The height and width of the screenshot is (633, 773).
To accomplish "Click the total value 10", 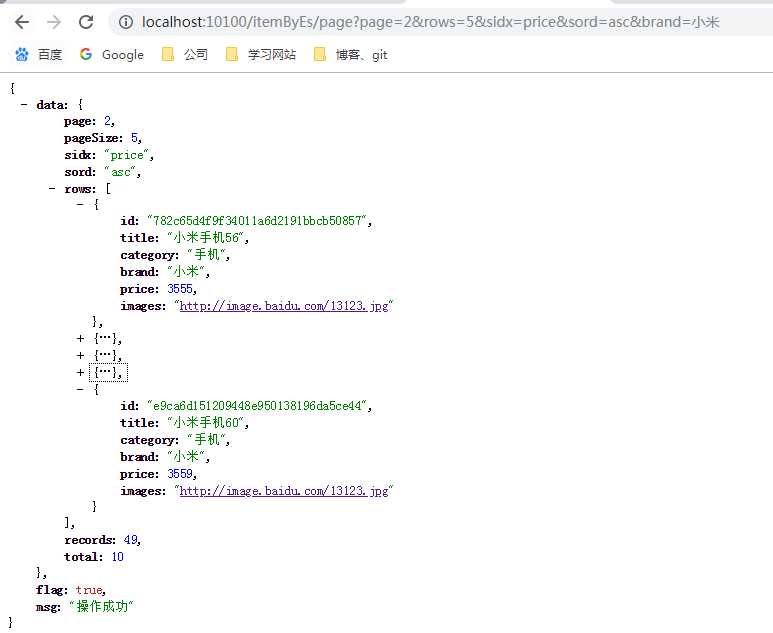I will pyautogui.click(x=117, y=557).
